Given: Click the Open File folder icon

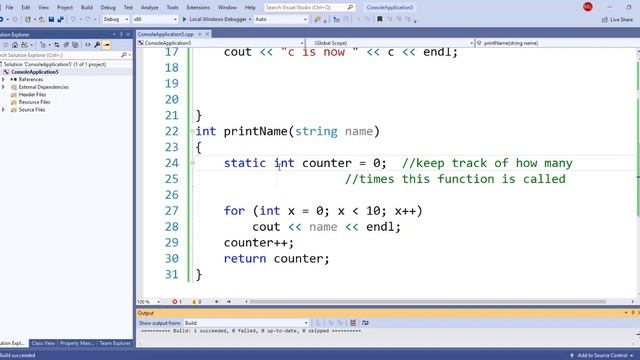Looking at the screenshot, I should [x=42, y=19].
